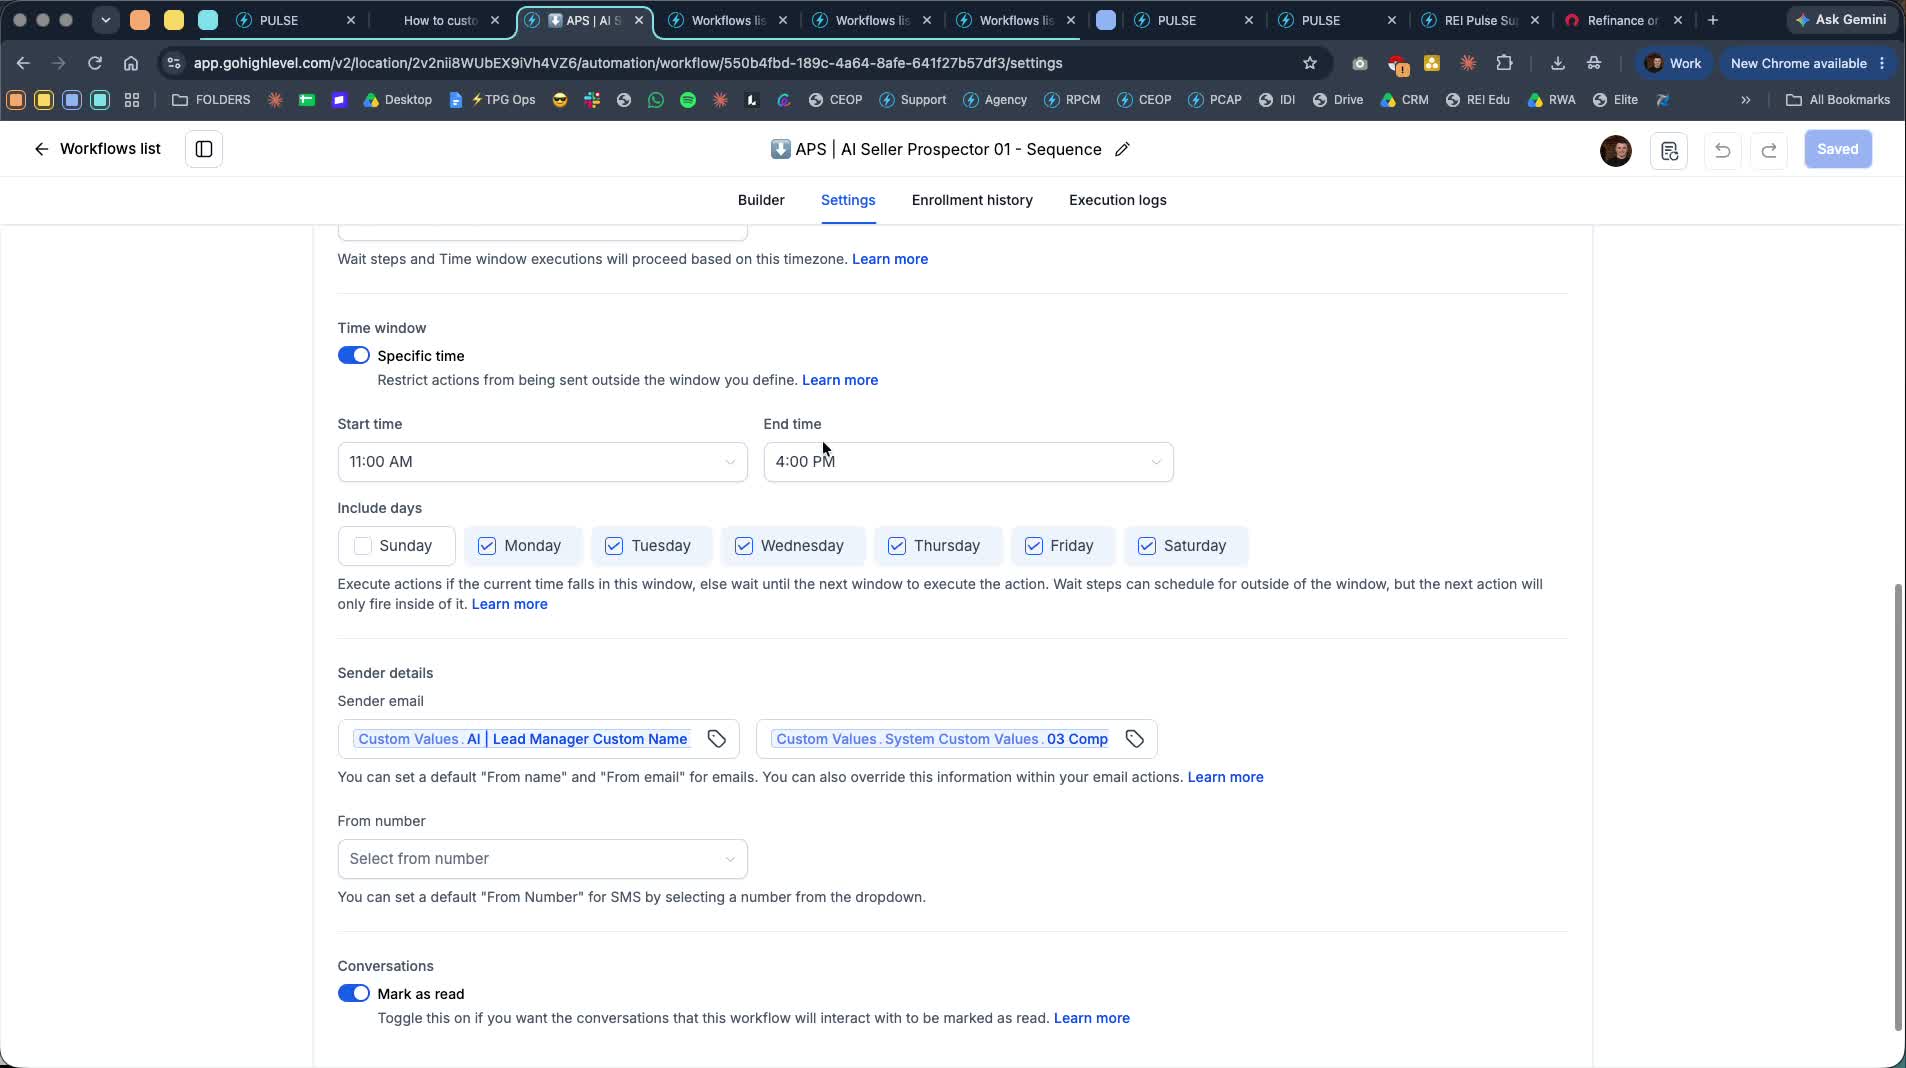Go back to Workflows list arrow
1906x1068 pixels.
(x=41, y=149)
